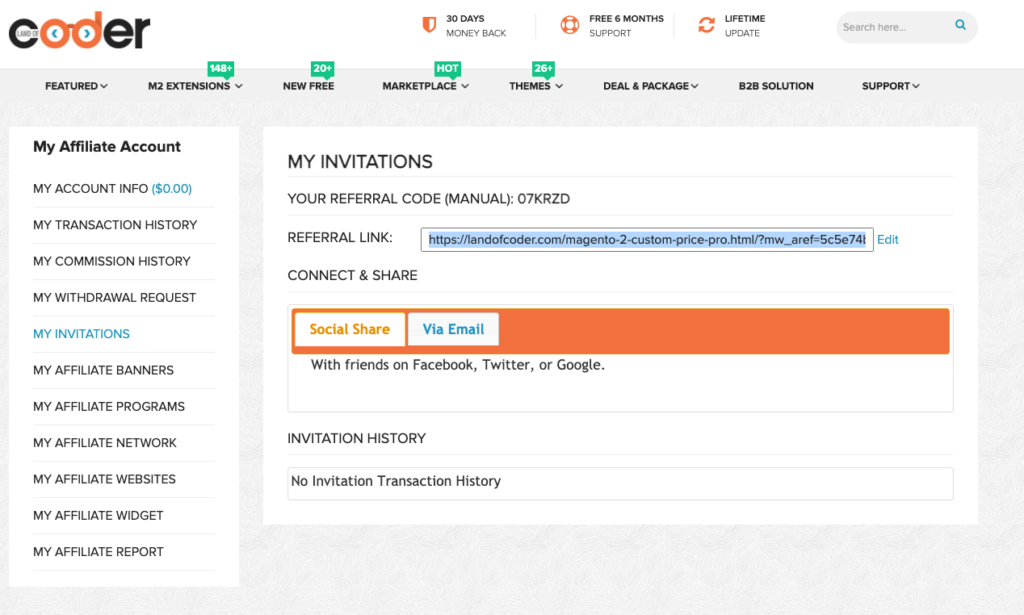Go to My Affiliate Banners
1024x615 pixels.
pyautogui.click(x=103, y=370)
